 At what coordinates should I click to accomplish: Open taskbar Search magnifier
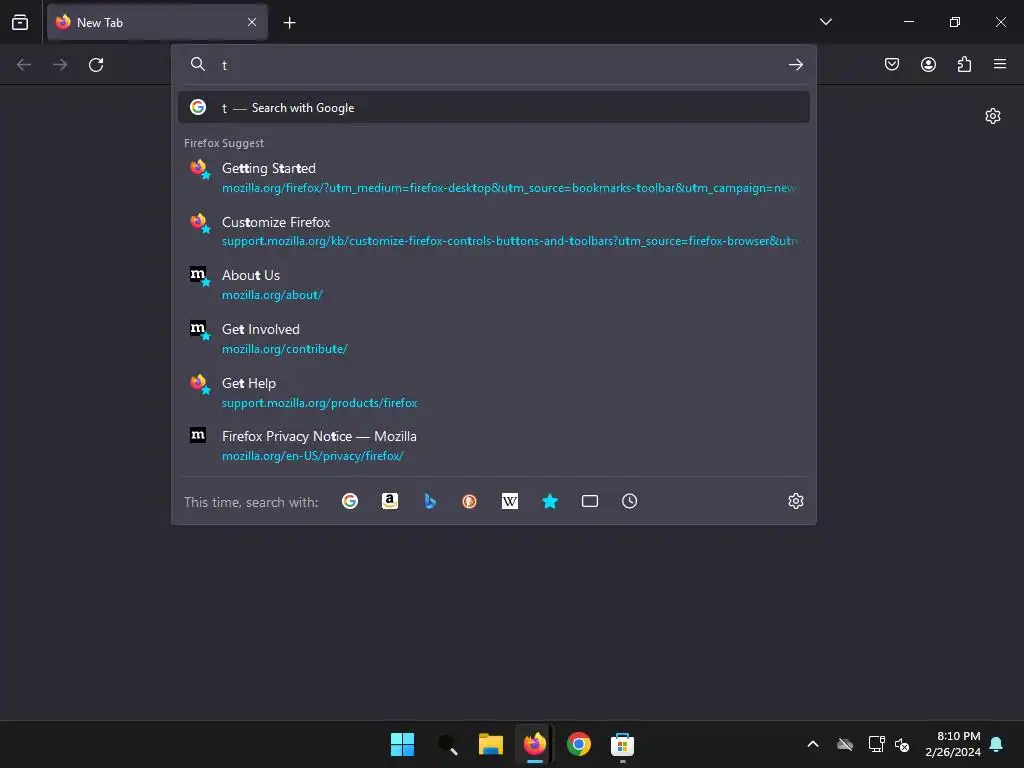click(x=447, y=744)
